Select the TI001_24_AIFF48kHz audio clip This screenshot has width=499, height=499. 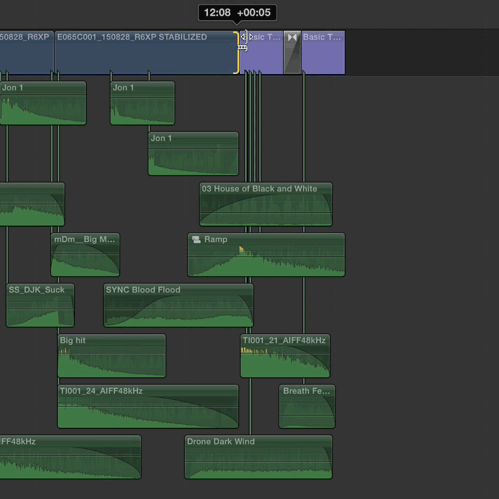[148, 407]
